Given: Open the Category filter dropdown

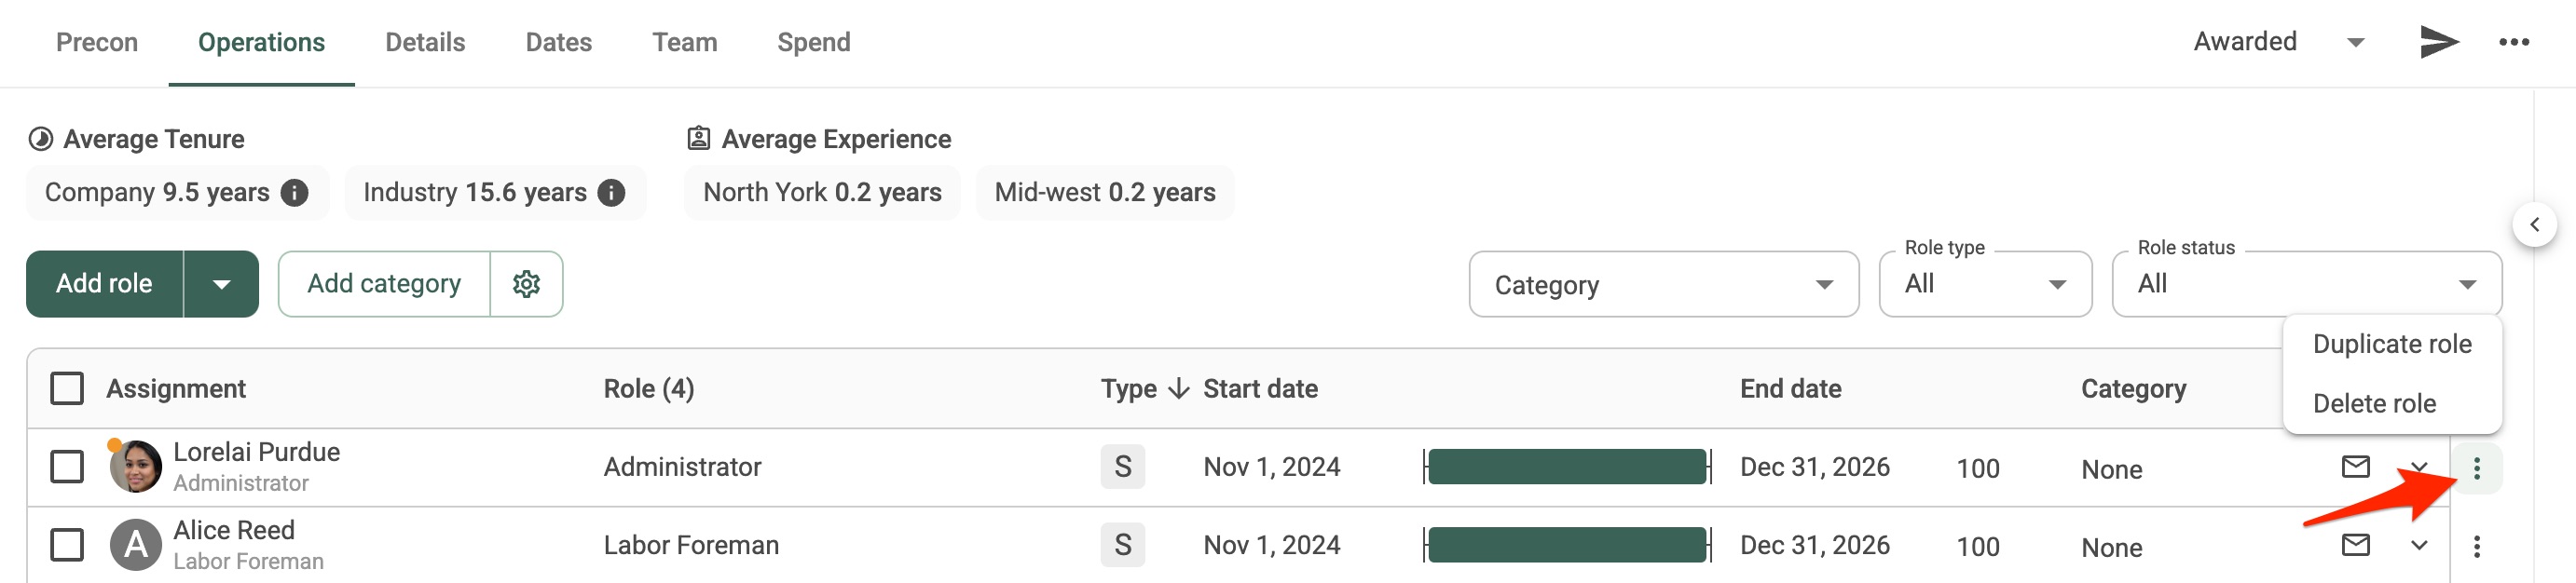Looking at the screenshot, I should (1663, 285).
